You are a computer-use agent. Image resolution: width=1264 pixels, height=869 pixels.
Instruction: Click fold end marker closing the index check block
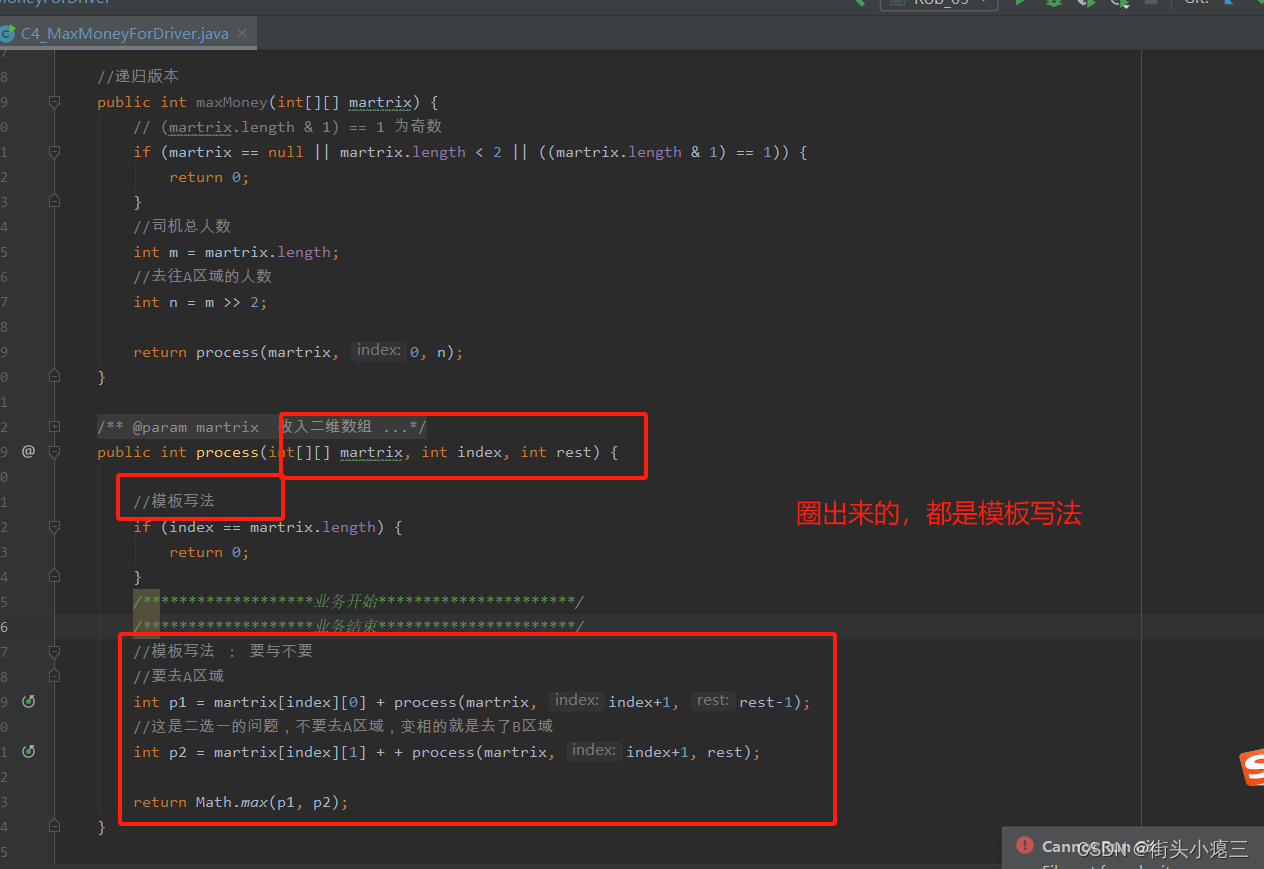[x=54, y=577]
